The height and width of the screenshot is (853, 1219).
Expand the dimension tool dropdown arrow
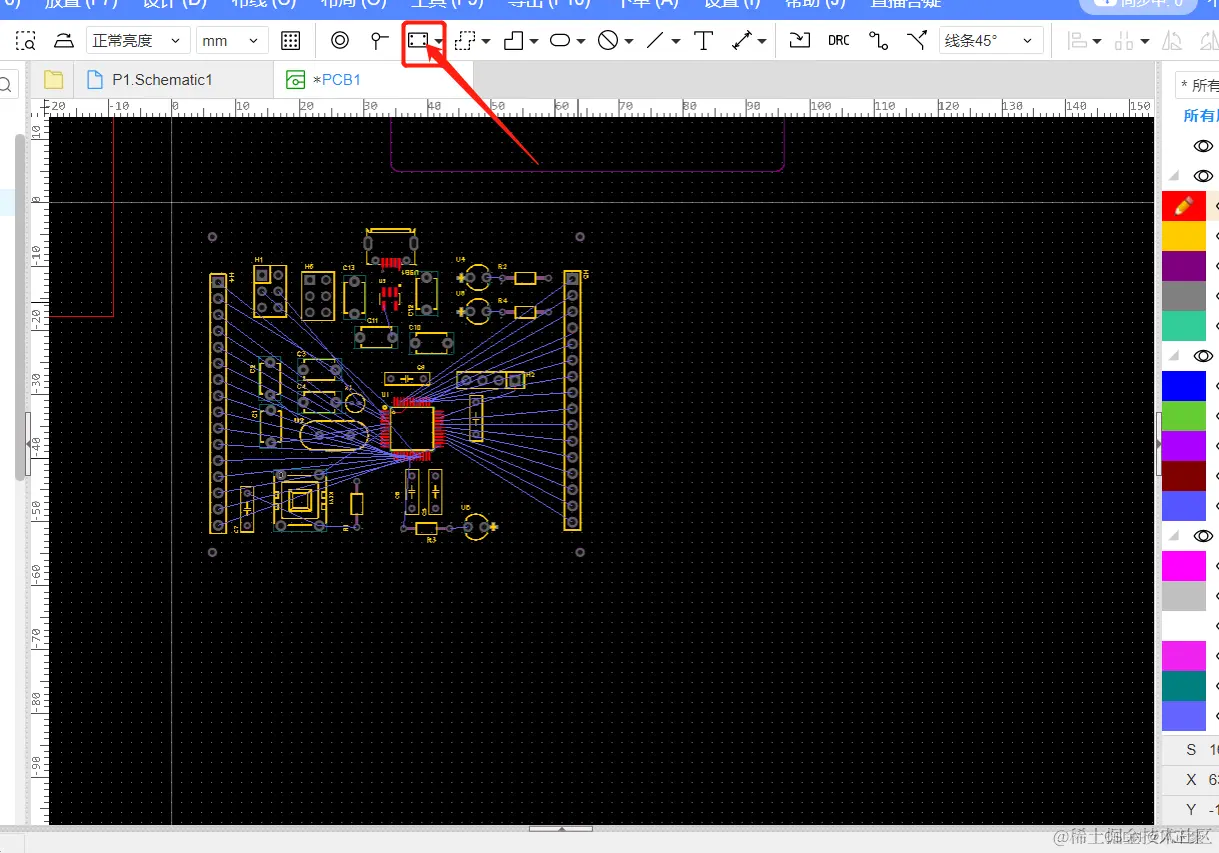pyautogui.click(x=763, y=42)
